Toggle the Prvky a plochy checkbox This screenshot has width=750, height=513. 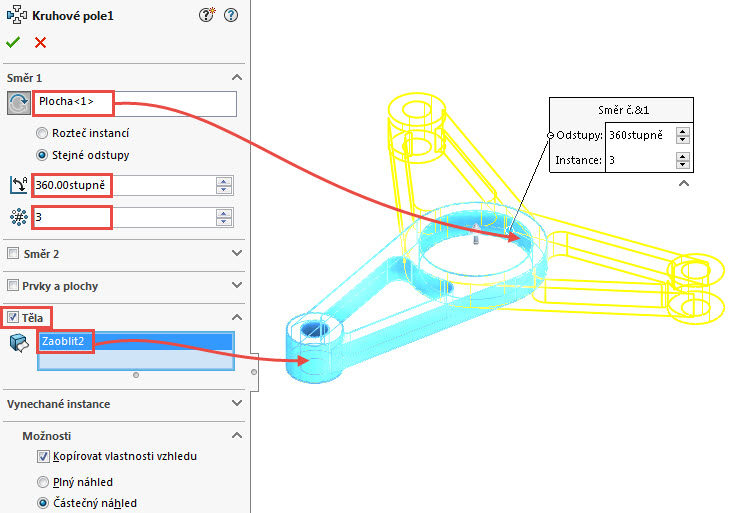point(13,286)
